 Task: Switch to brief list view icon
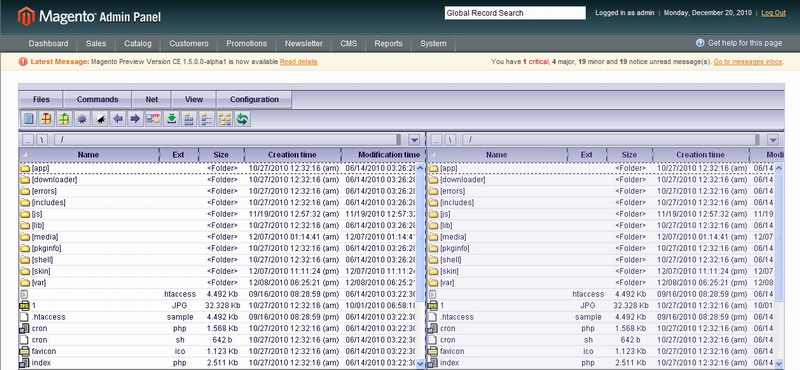pyautogui.click(x=189, y=119)
